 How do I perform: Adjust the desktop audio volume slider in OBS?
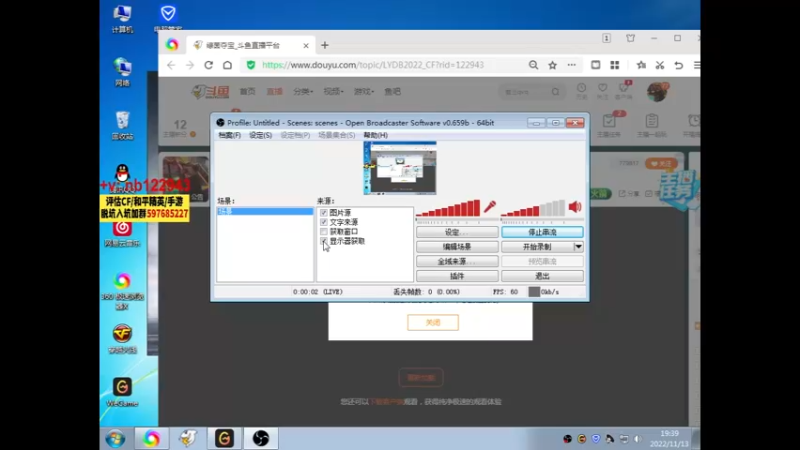(x=533, y=208)
